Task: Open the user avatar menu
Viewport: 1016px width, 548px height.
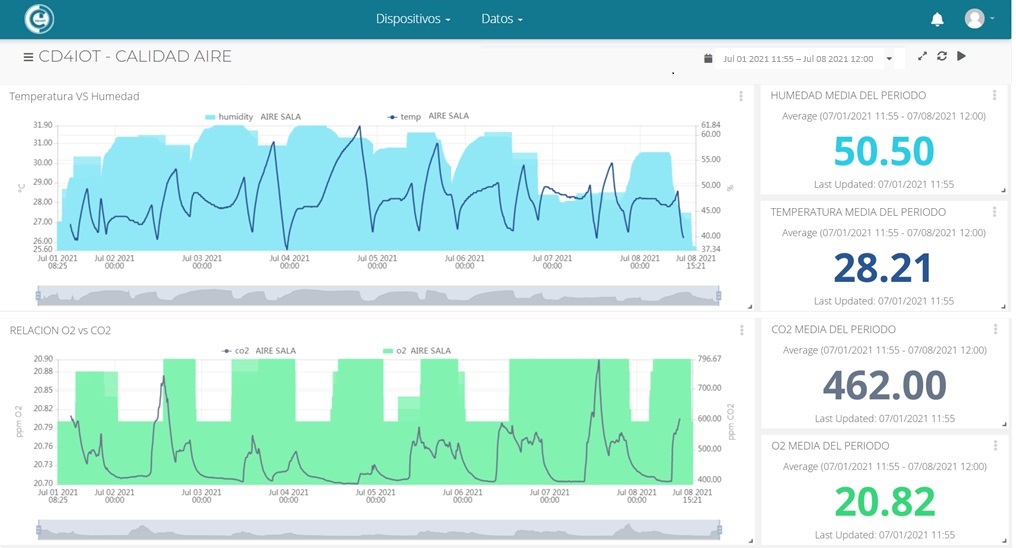Action: pos(975,19)
